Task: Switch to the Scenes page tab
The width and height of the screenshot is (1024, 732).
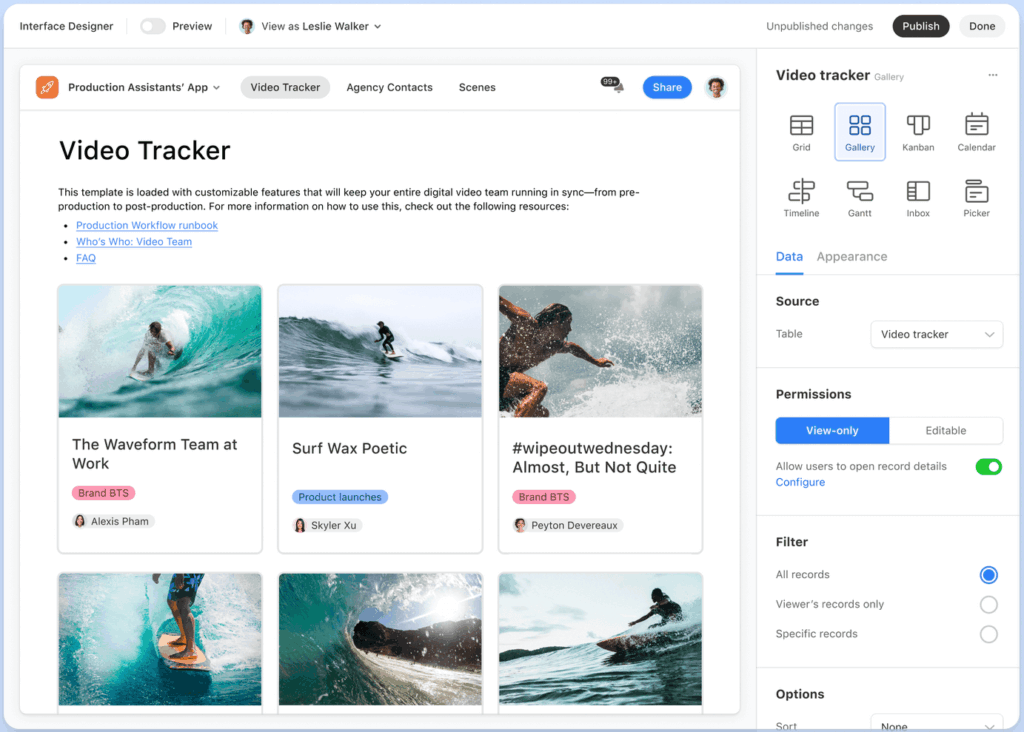Action: 477,87
